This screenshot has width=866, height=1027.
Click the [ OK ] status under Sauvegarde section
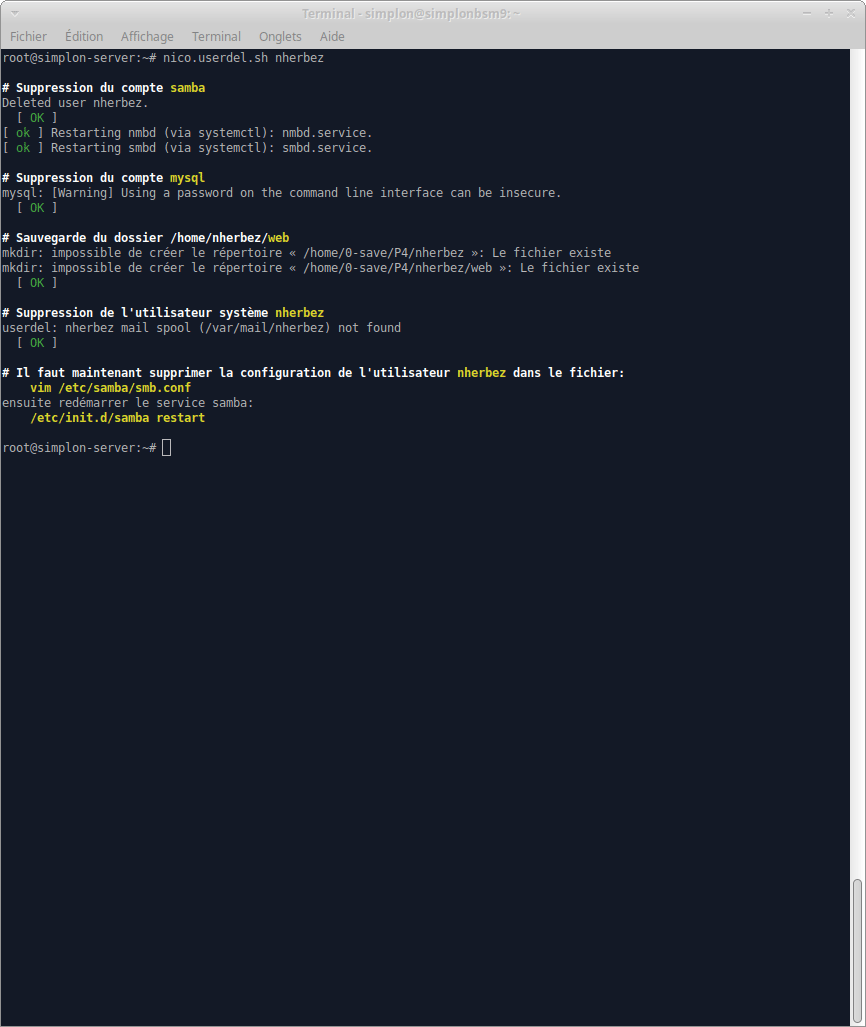37,283
